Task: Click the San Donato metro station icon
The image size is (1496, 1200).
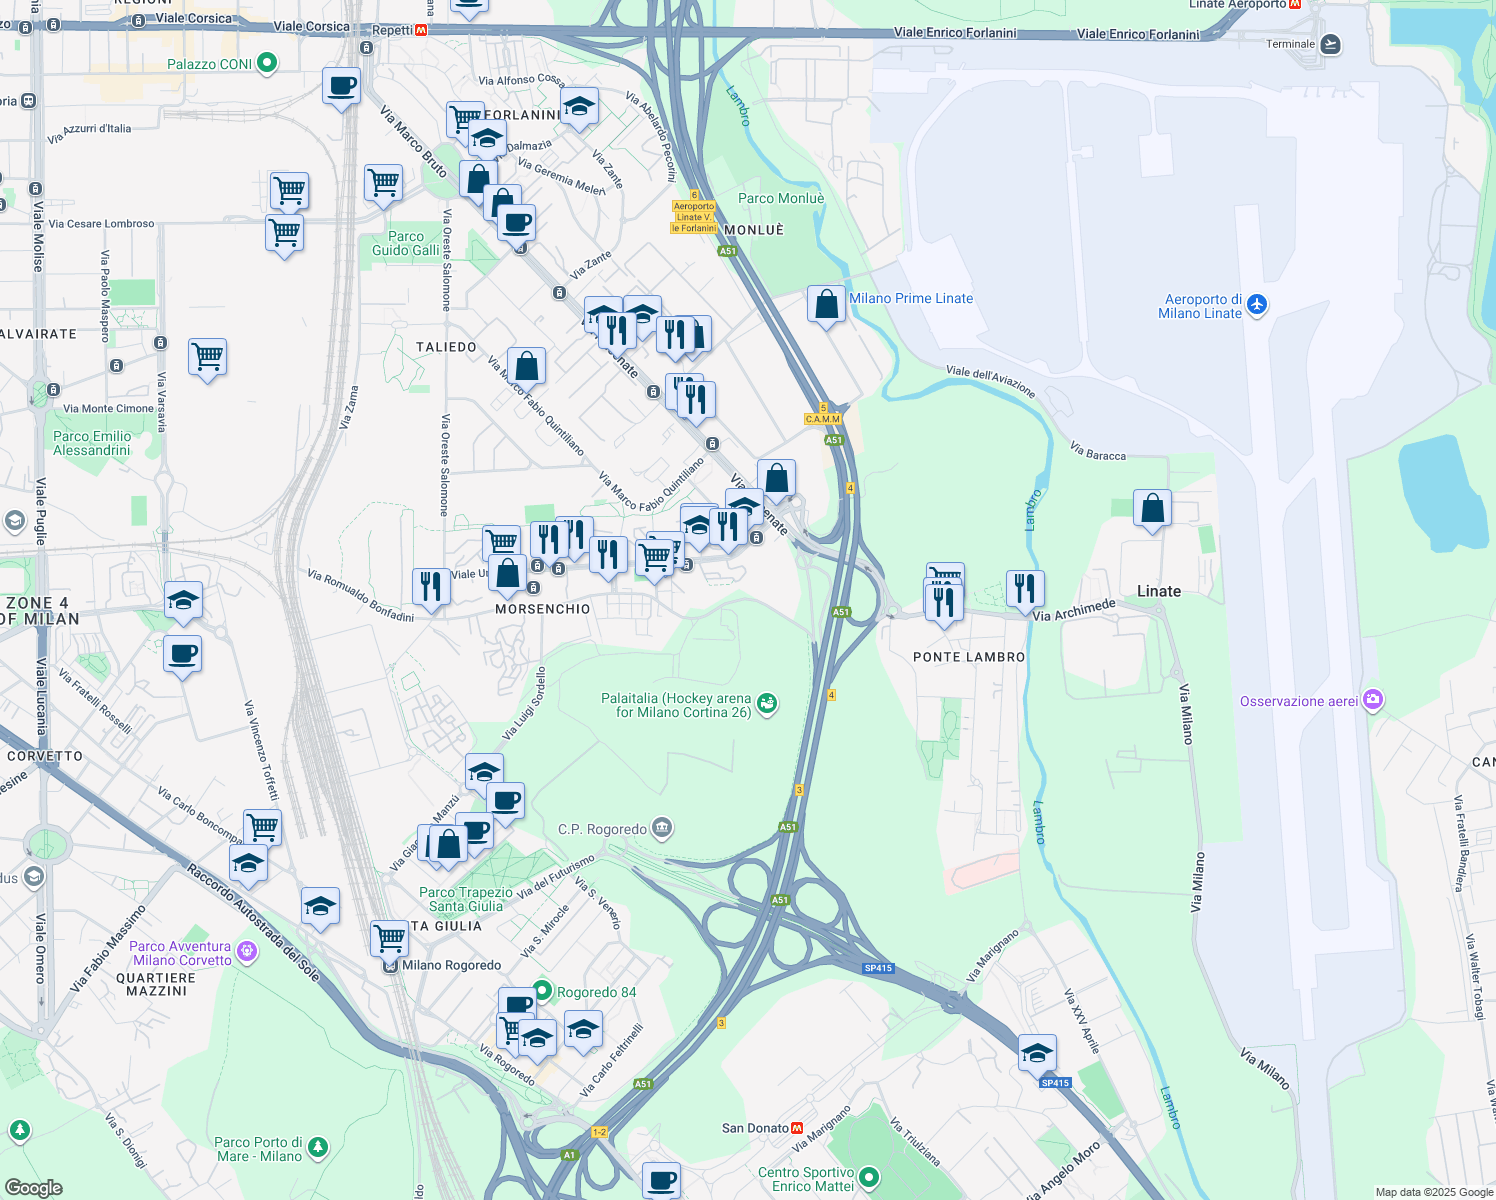Action: point(797,1127)
